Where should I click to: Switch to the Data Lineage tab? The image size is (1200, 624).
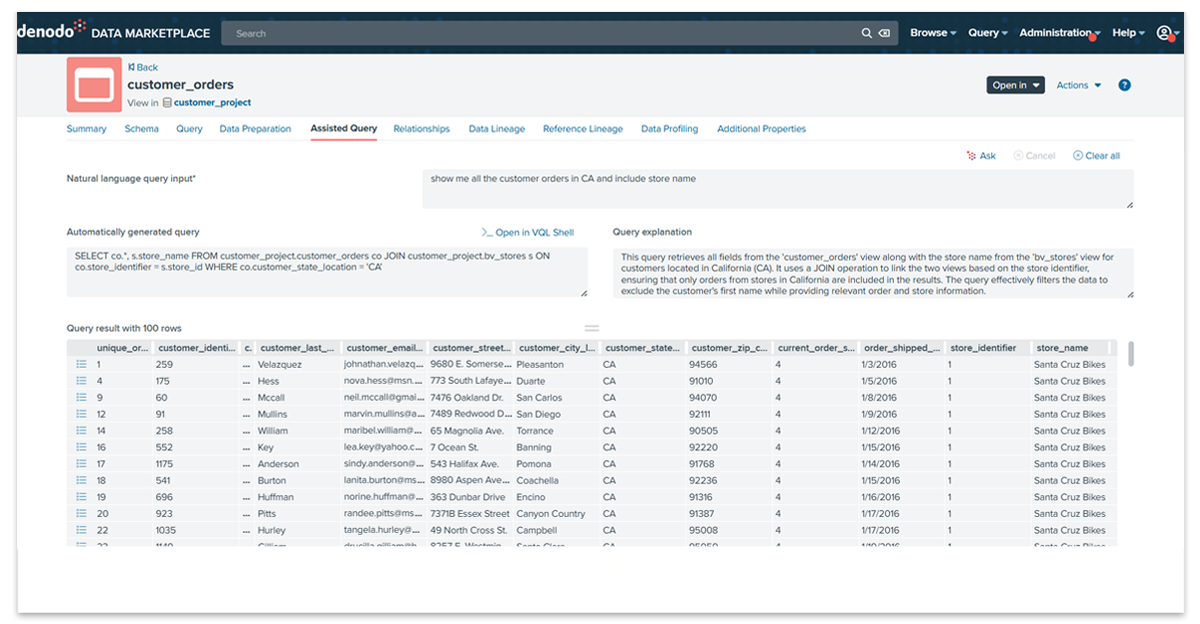[x=496, y=129]
